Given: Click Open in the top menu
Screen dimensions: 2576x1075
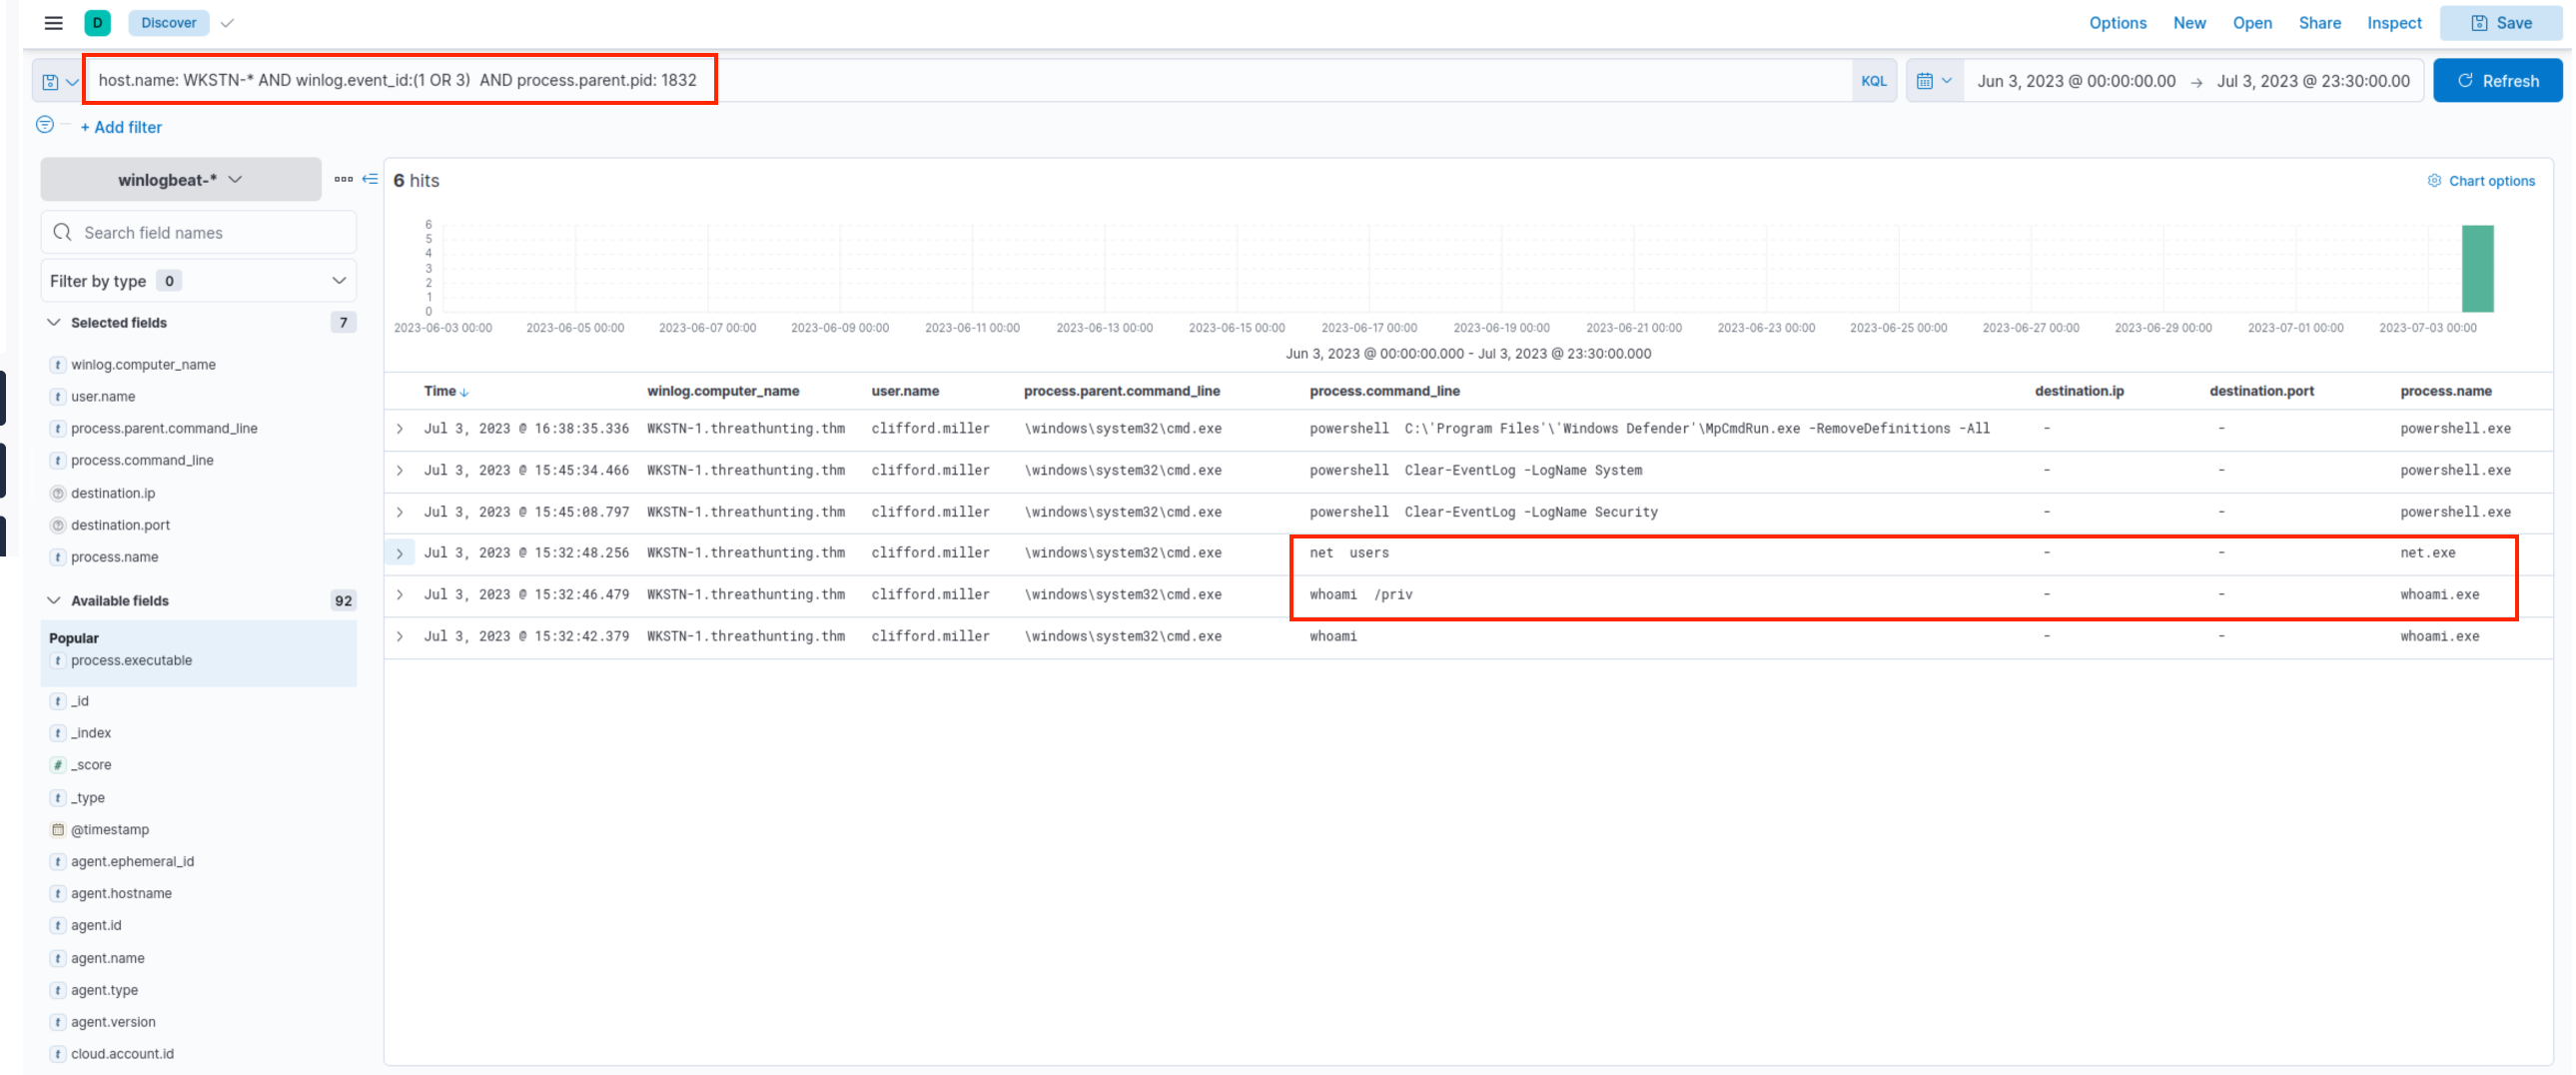Looking at the screenshot, I should (2252, 23).
